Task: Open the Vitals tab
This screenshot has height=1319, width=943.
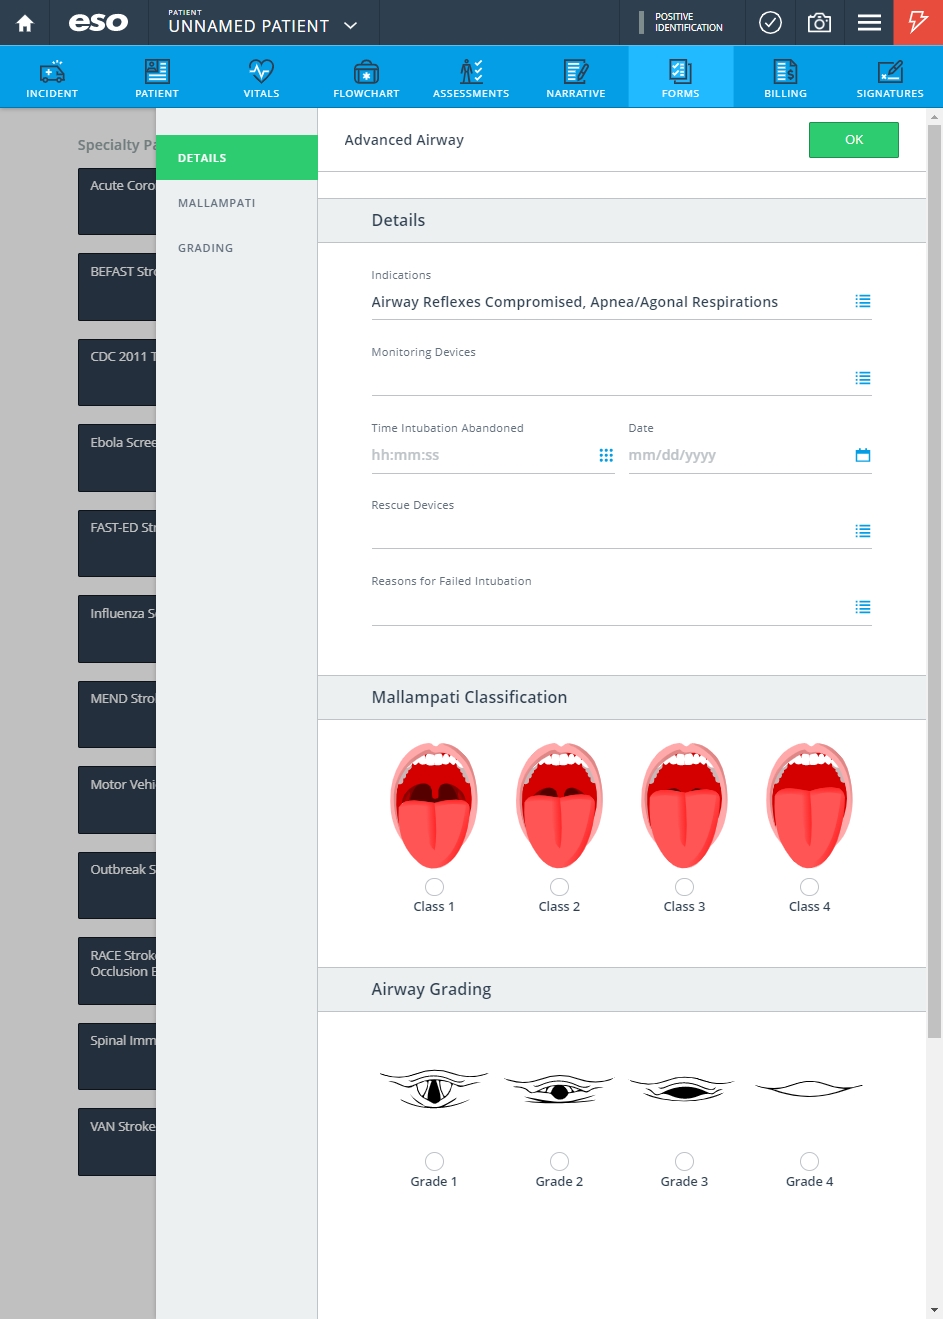Action: [261, 77]
